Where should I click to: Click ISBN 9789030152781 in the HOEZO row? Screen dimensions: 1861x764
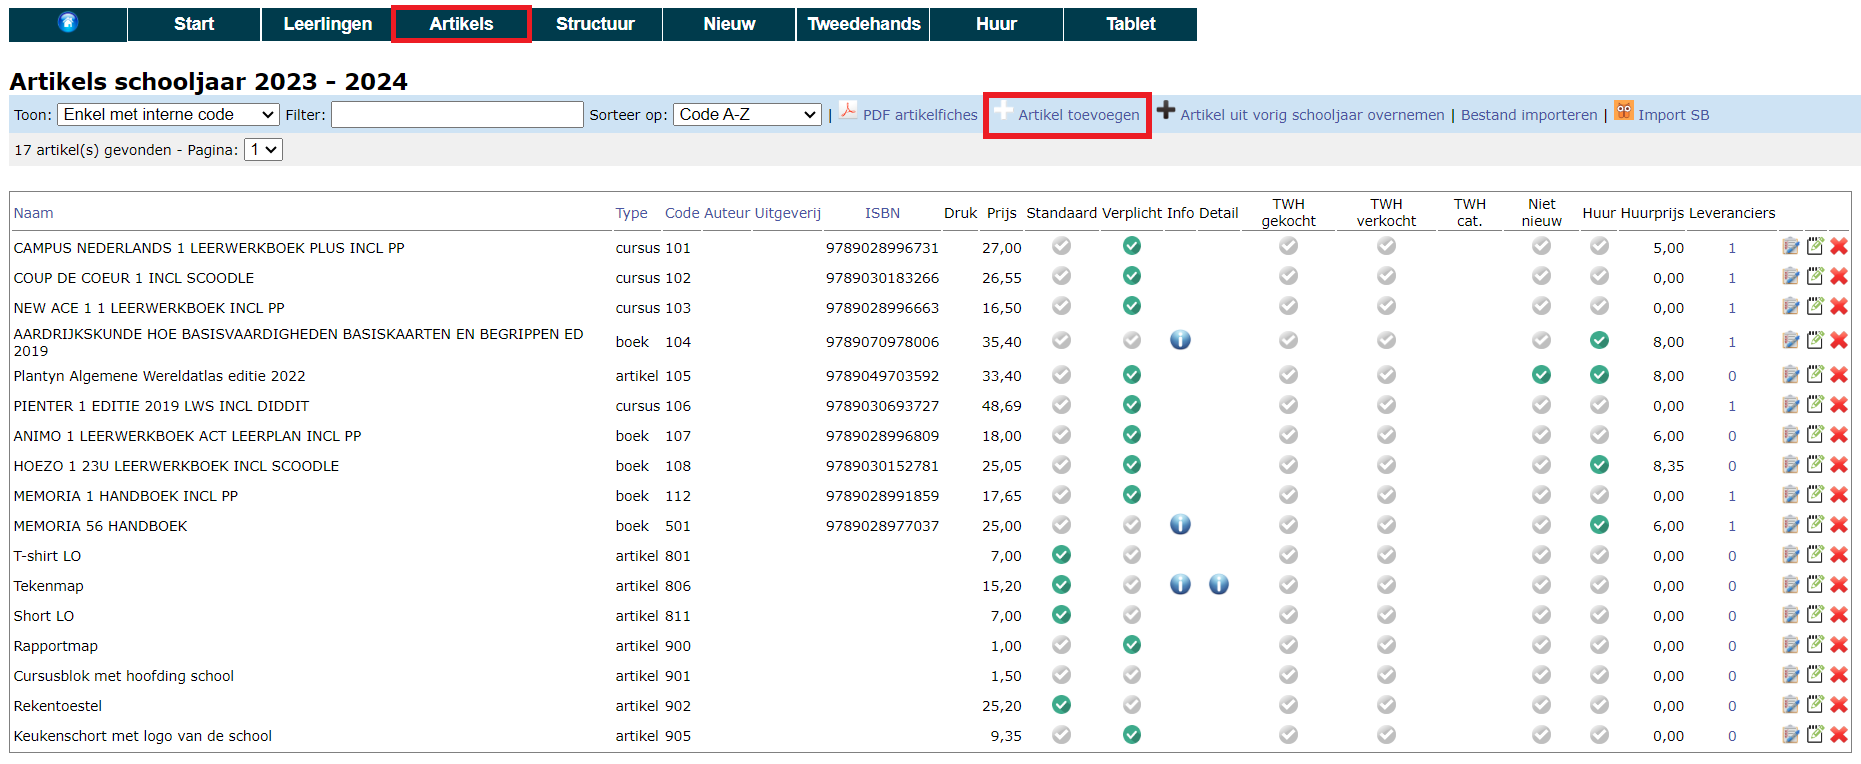[x=882, y=466]
